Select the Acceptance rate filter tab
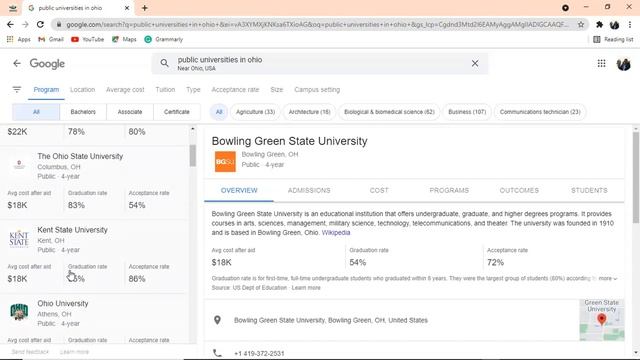Image resolution: width=640 pixels, height=360 pixels. pyautogui.click(x=235, y=90)
